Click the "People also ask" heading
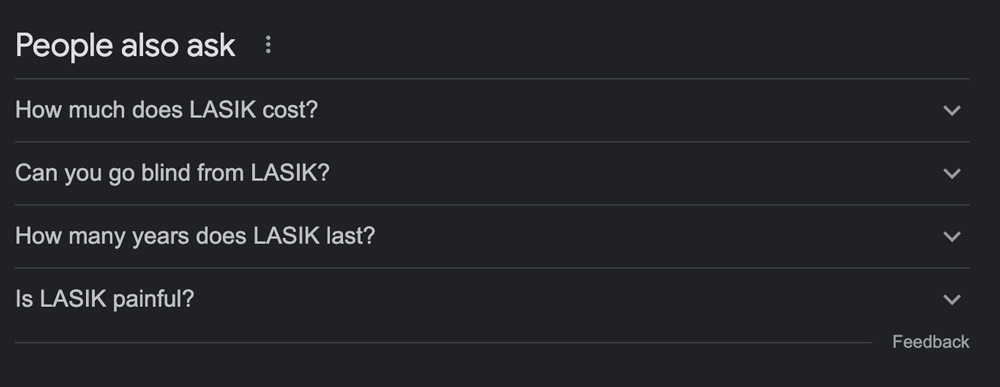This screenshot has height=387, width=1000. pyautogui.click(x=125, y=45)
